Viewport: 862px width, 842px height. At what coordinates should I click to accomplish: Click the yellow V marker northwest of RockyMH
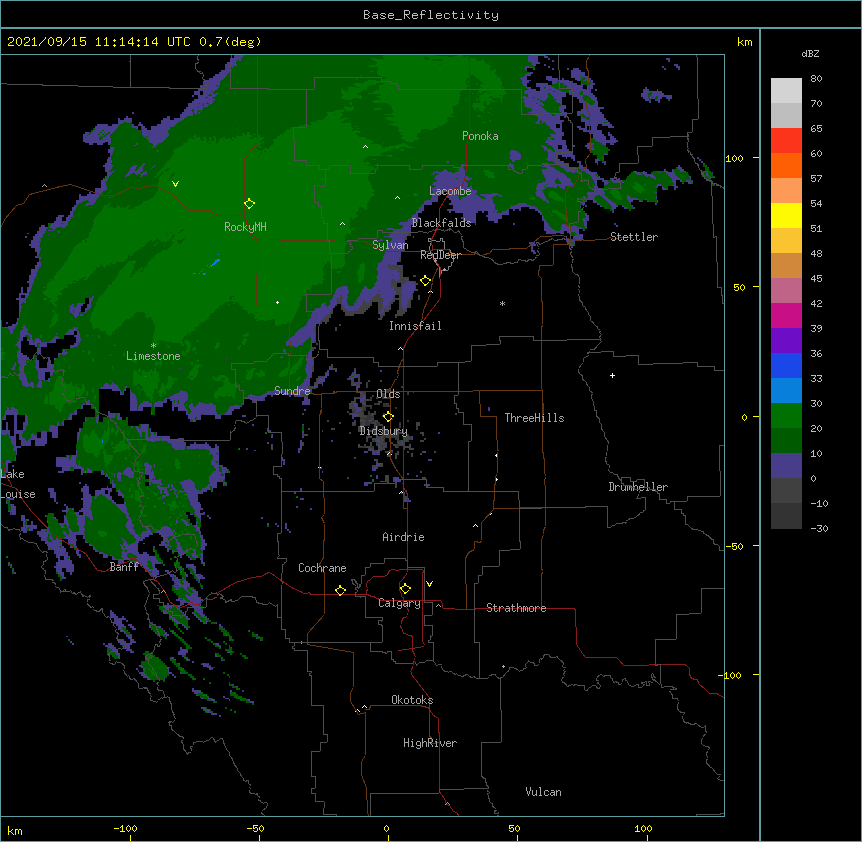(175, 184)
